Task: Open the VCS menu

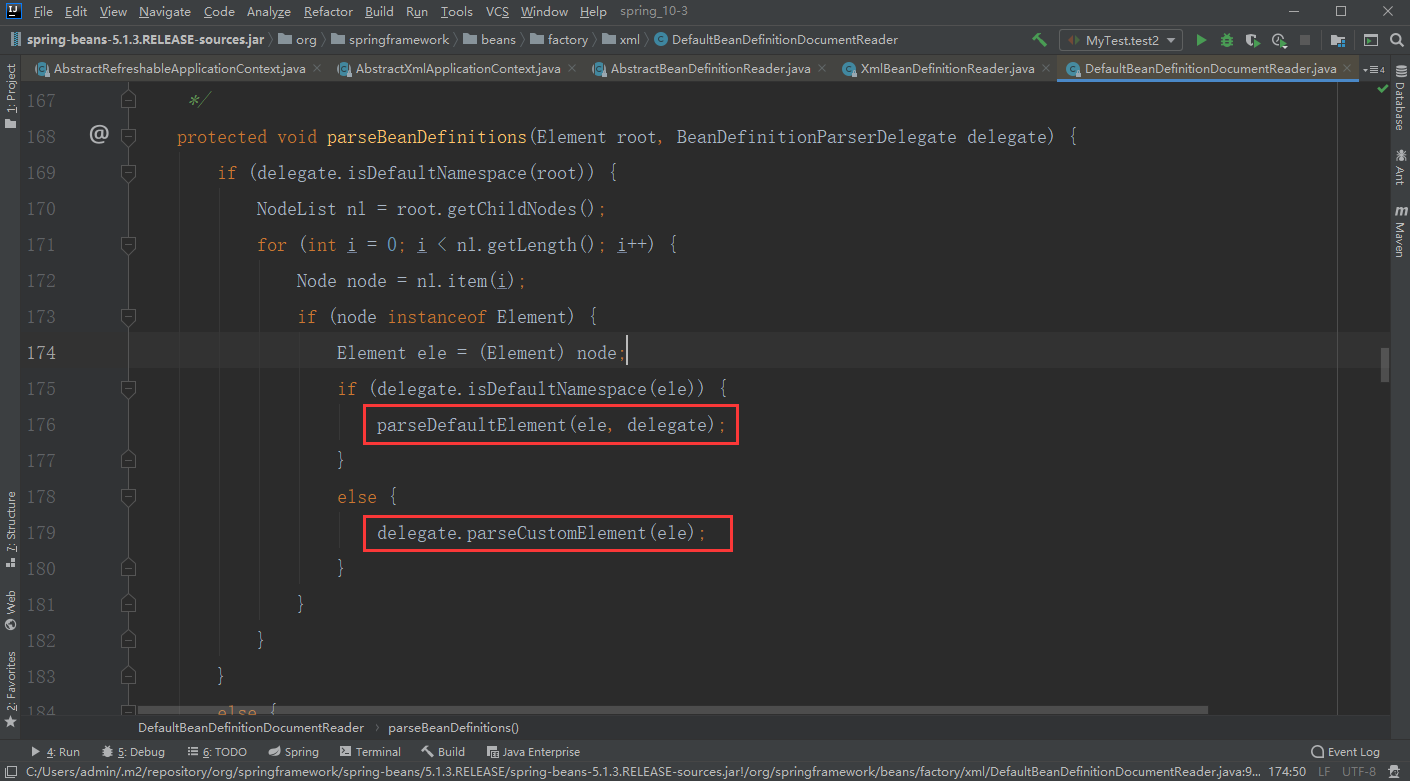Action: [498, 12]
